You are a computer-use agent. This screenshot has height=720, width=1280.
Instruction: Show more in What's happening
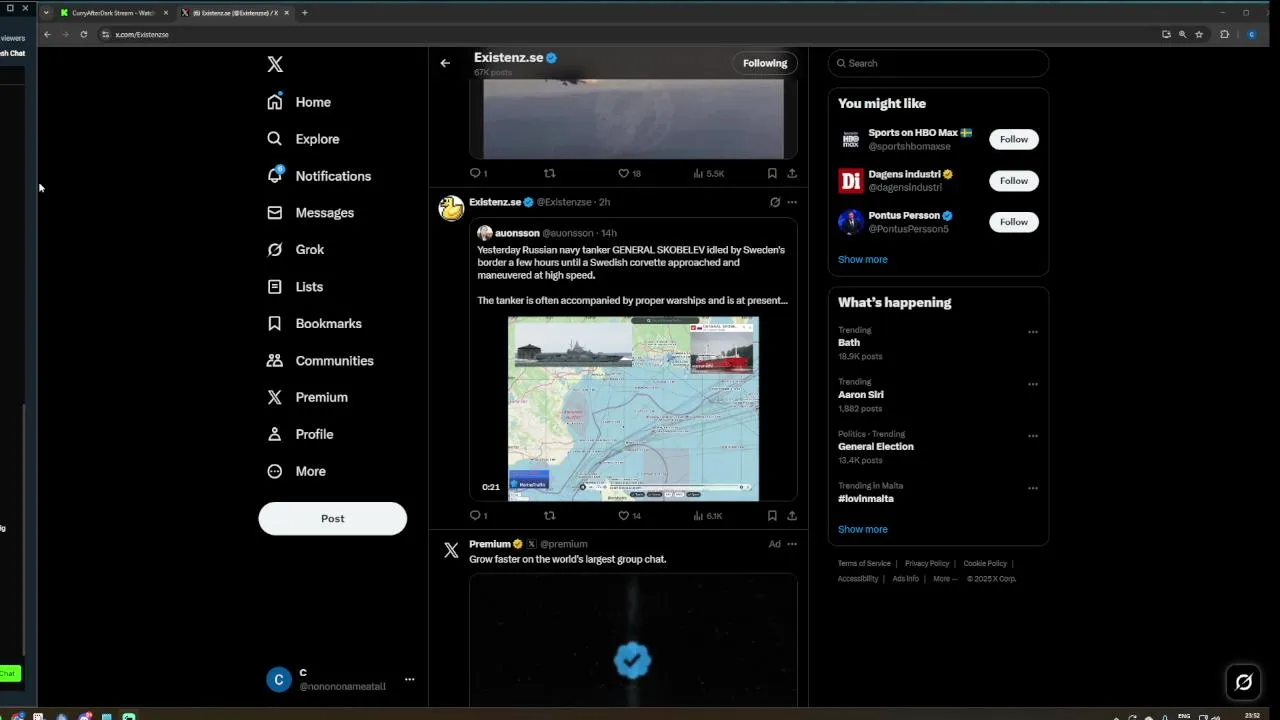coord(863,530)
